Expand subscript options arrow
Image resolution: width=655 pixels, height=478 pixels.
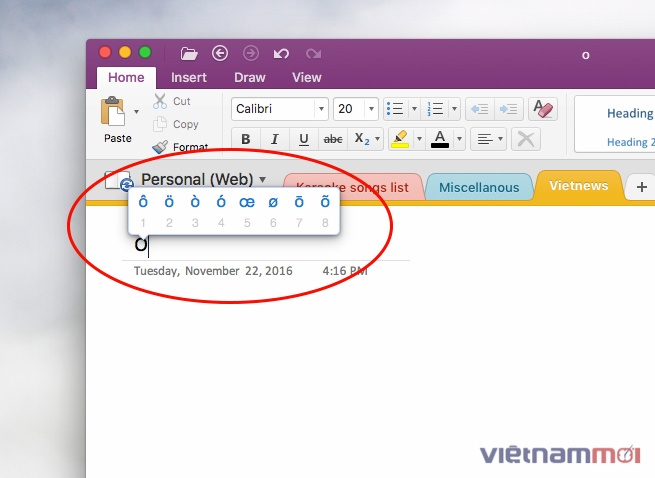[377, 139]
